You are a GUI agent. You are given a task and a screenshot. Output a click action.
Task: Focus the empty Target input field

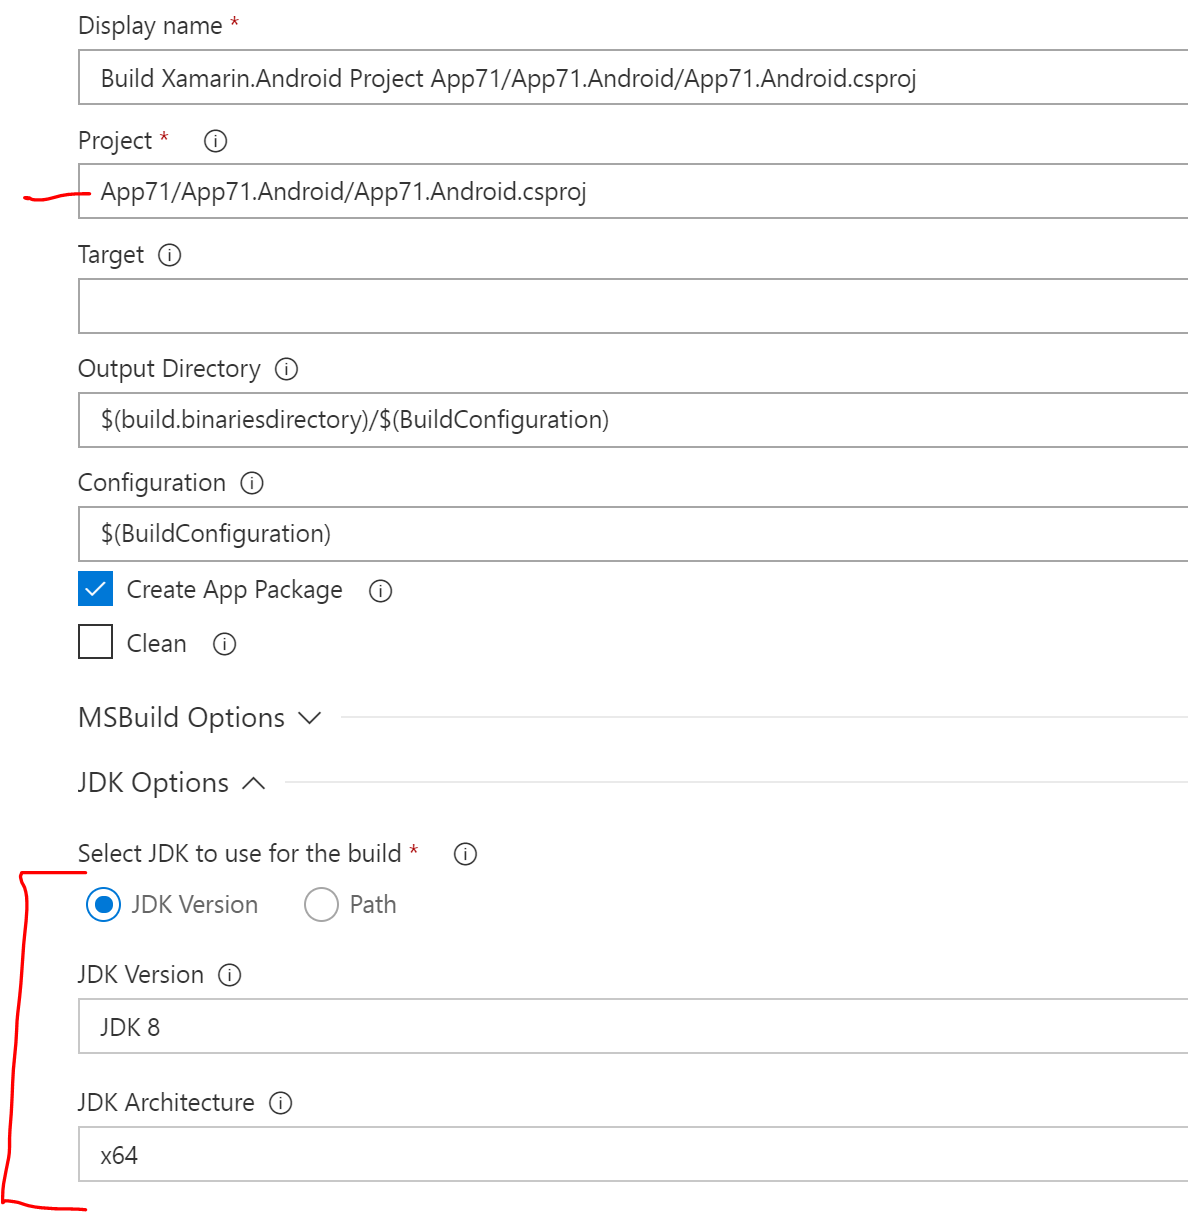(x=633, y=306)
